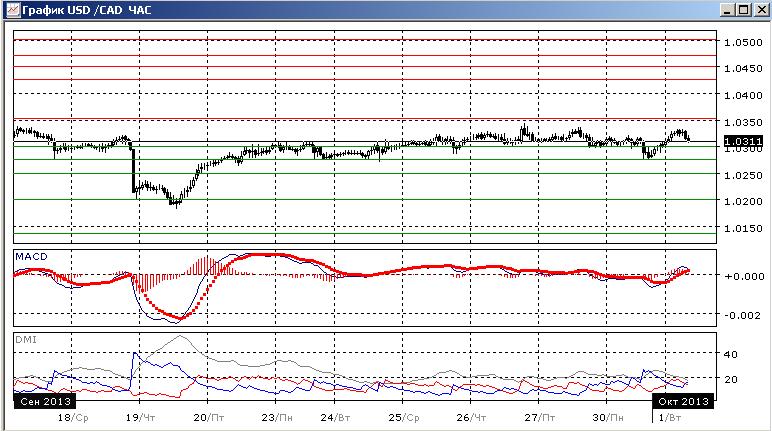Click the 'Окт 2013' month marker
This screenshot has width=772, height=431.
pyautogui.click(x=683, y=401)
